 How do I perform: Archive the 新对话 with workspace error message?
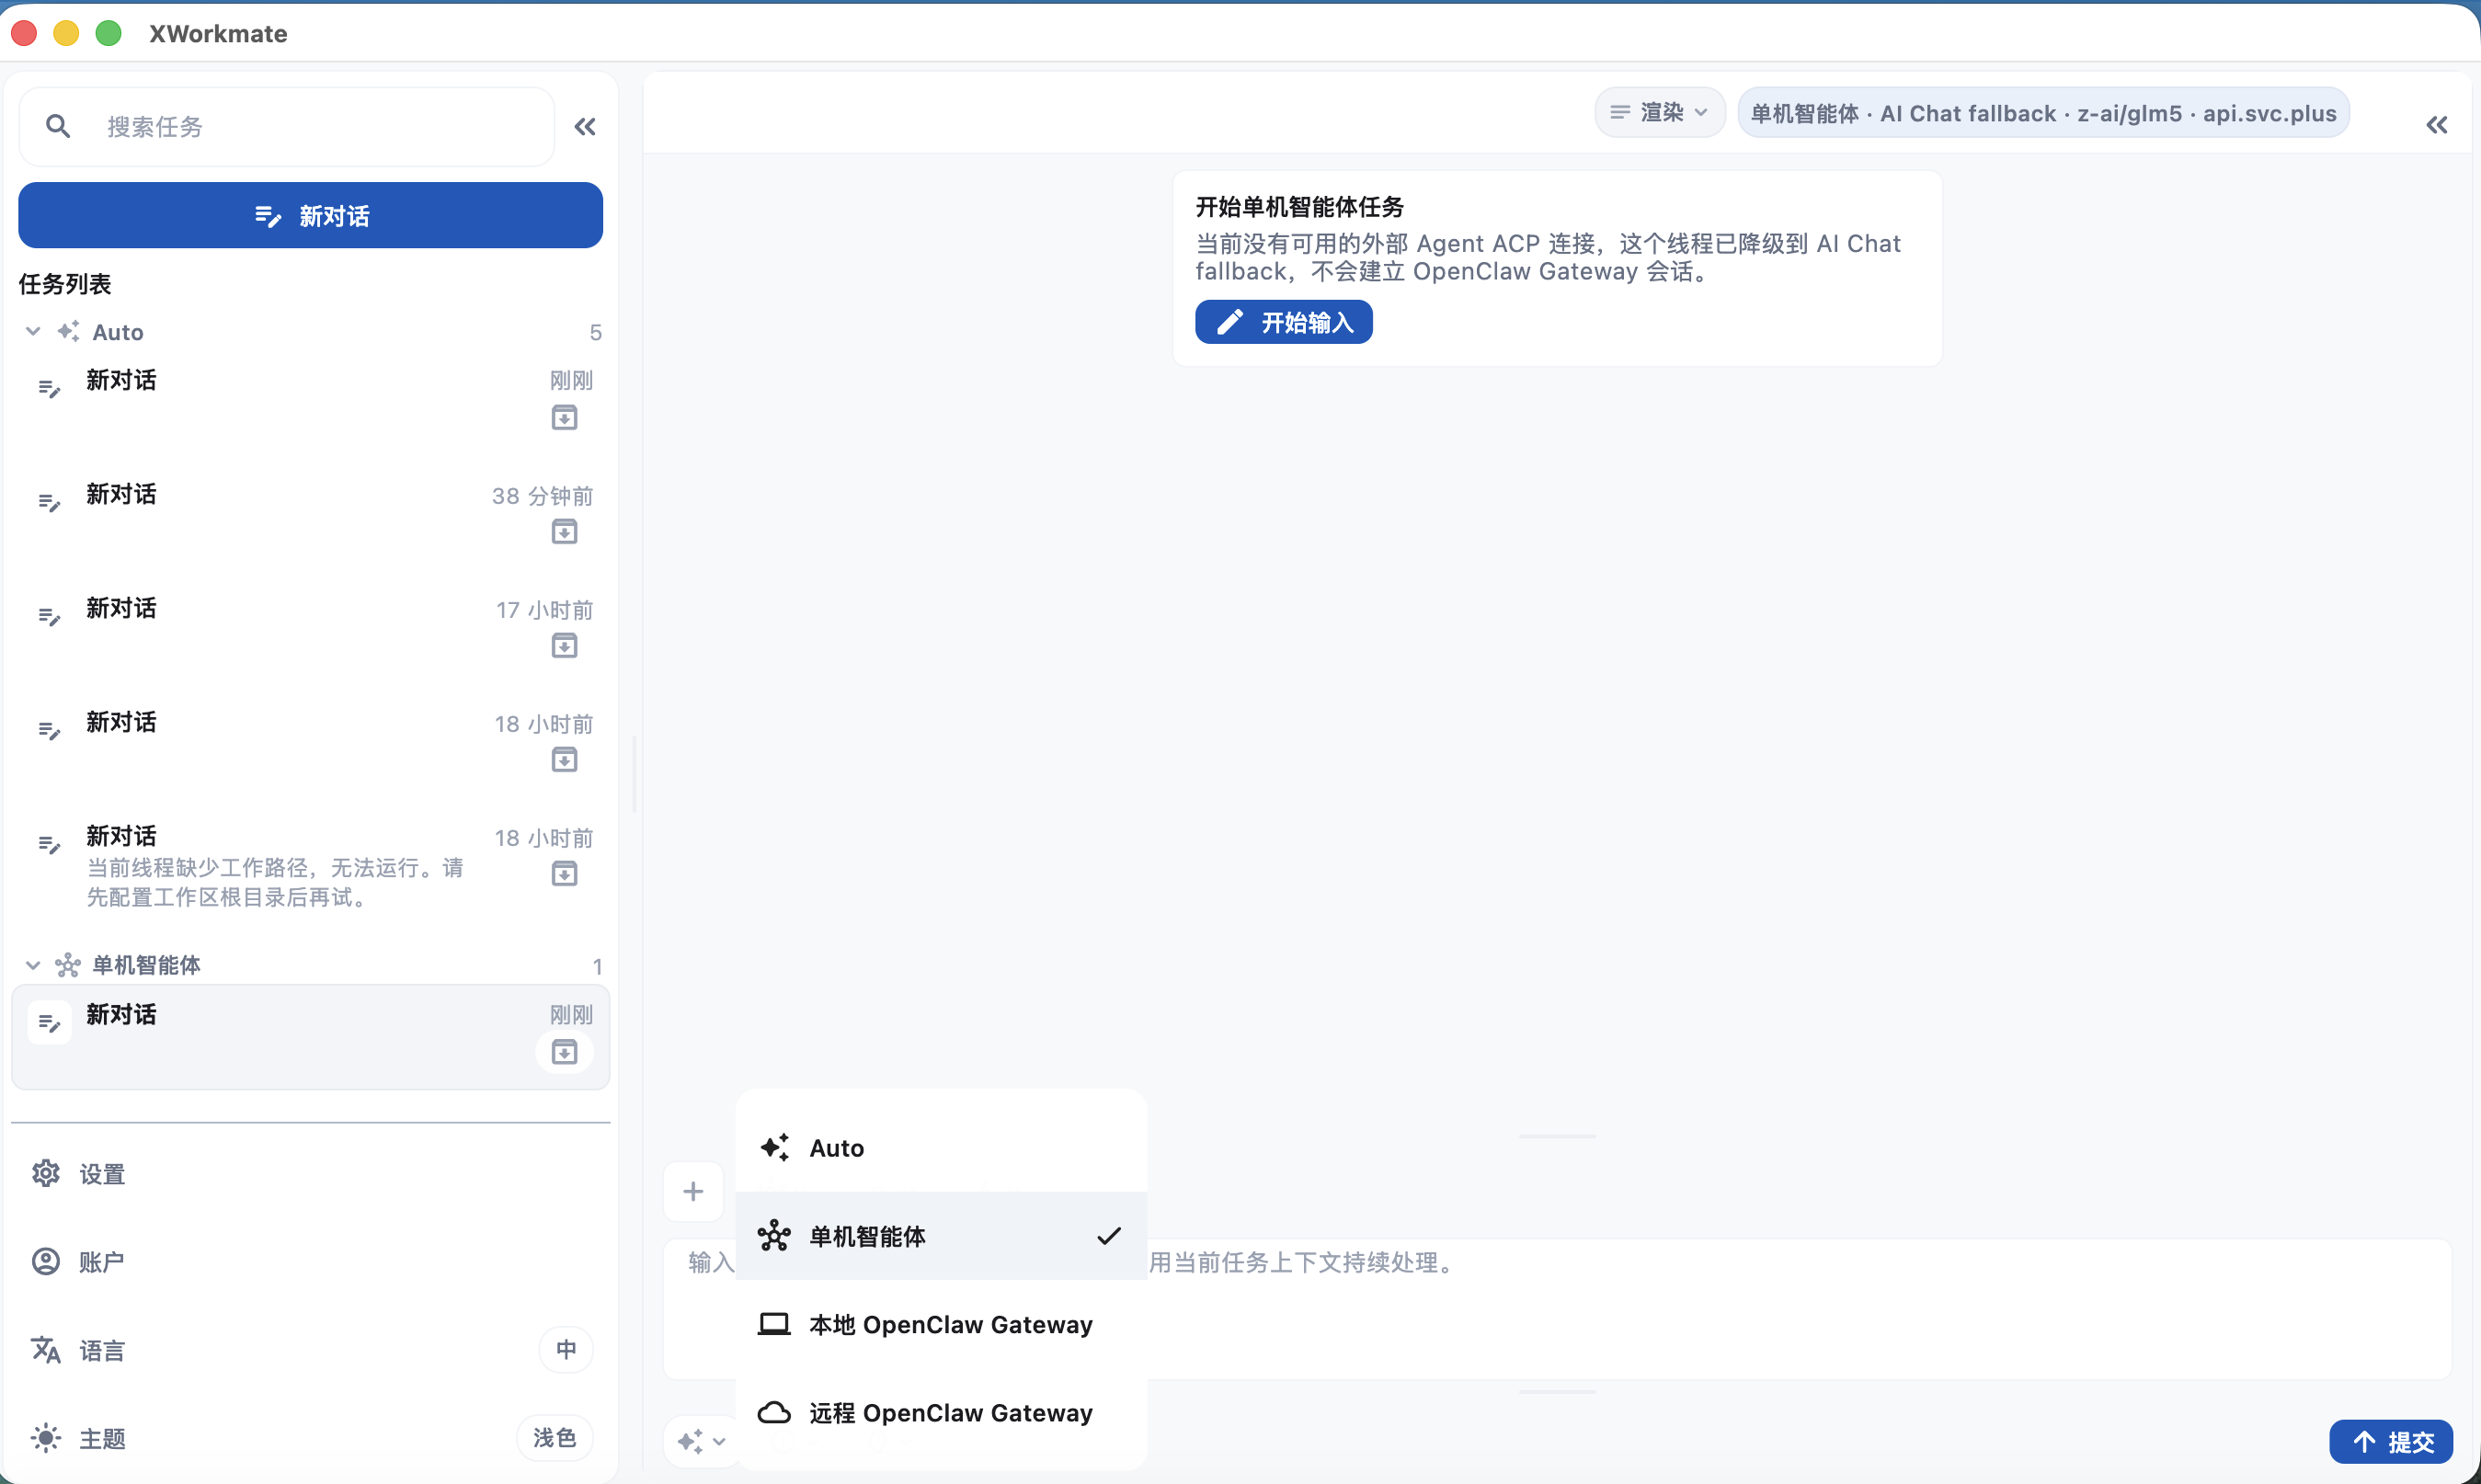(564, 873)
